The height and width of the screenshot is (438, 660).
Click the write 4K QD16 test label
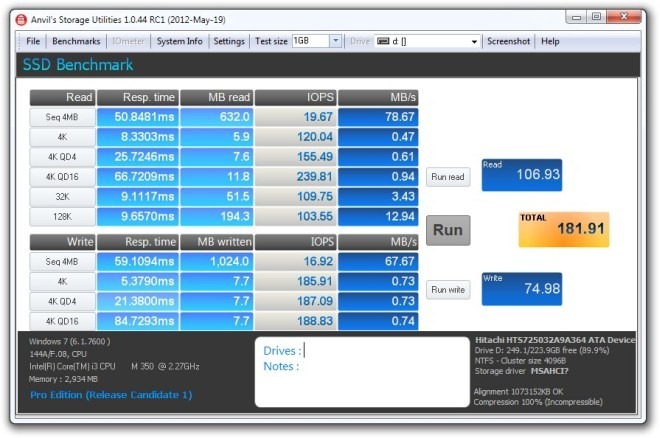coord(62,321)
